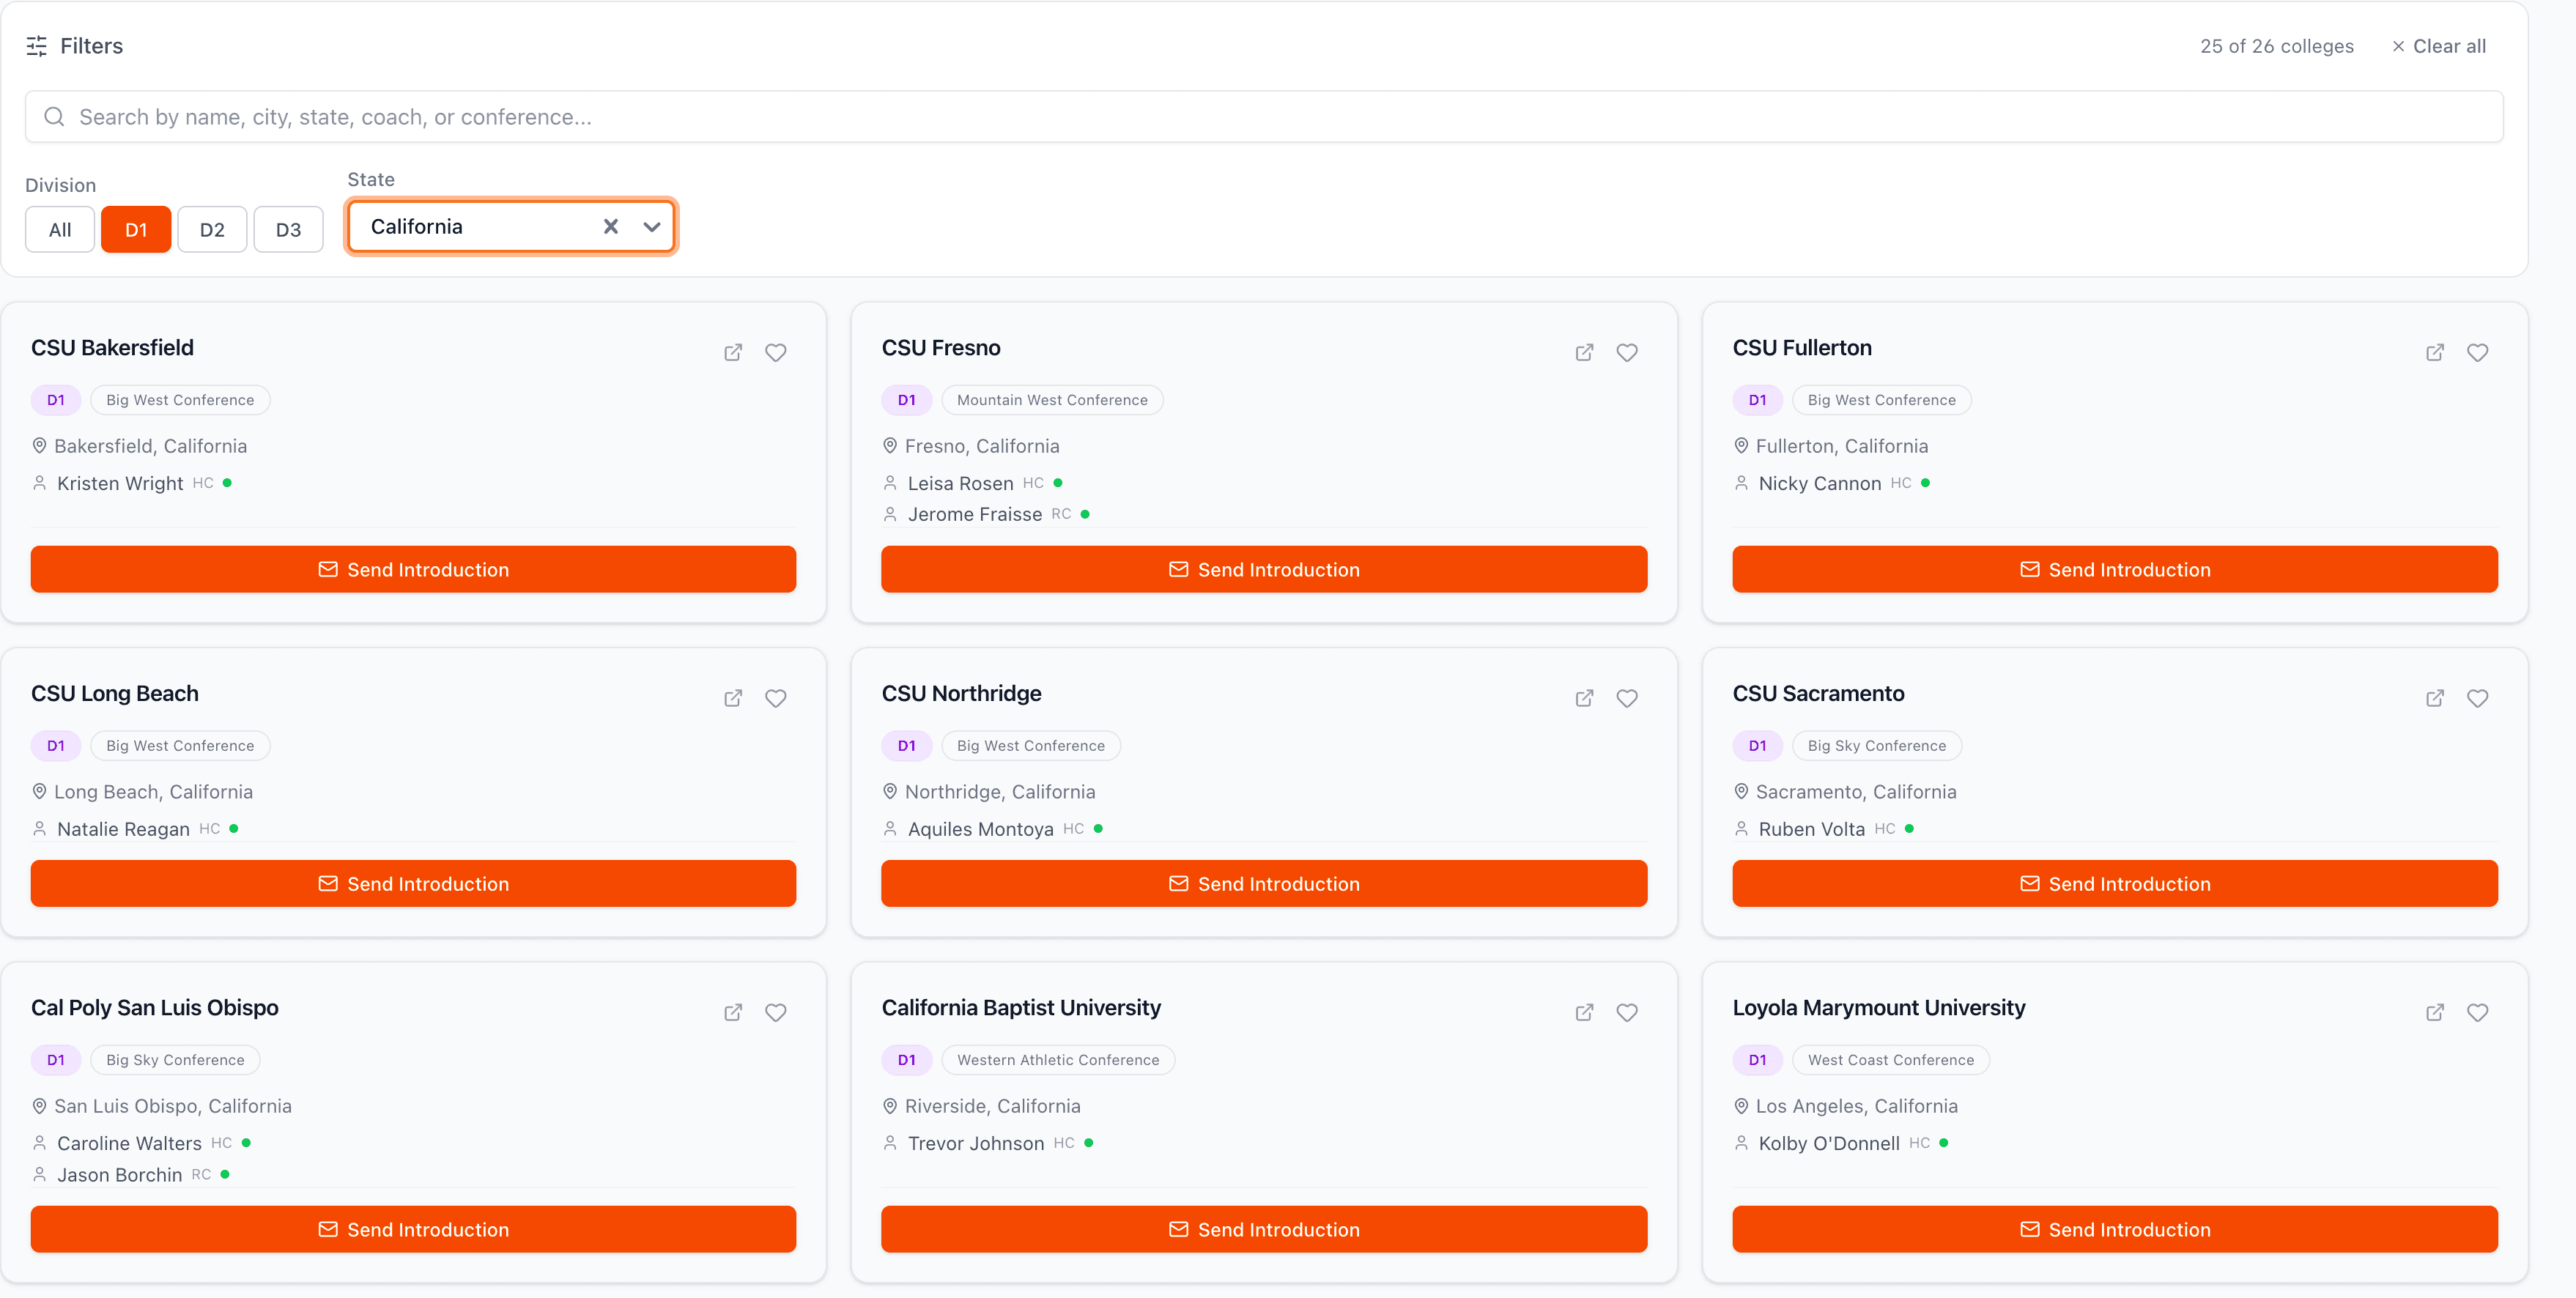Click the Filters sliders icon
Viewport: 2576px width, 1298px height.
37,46
